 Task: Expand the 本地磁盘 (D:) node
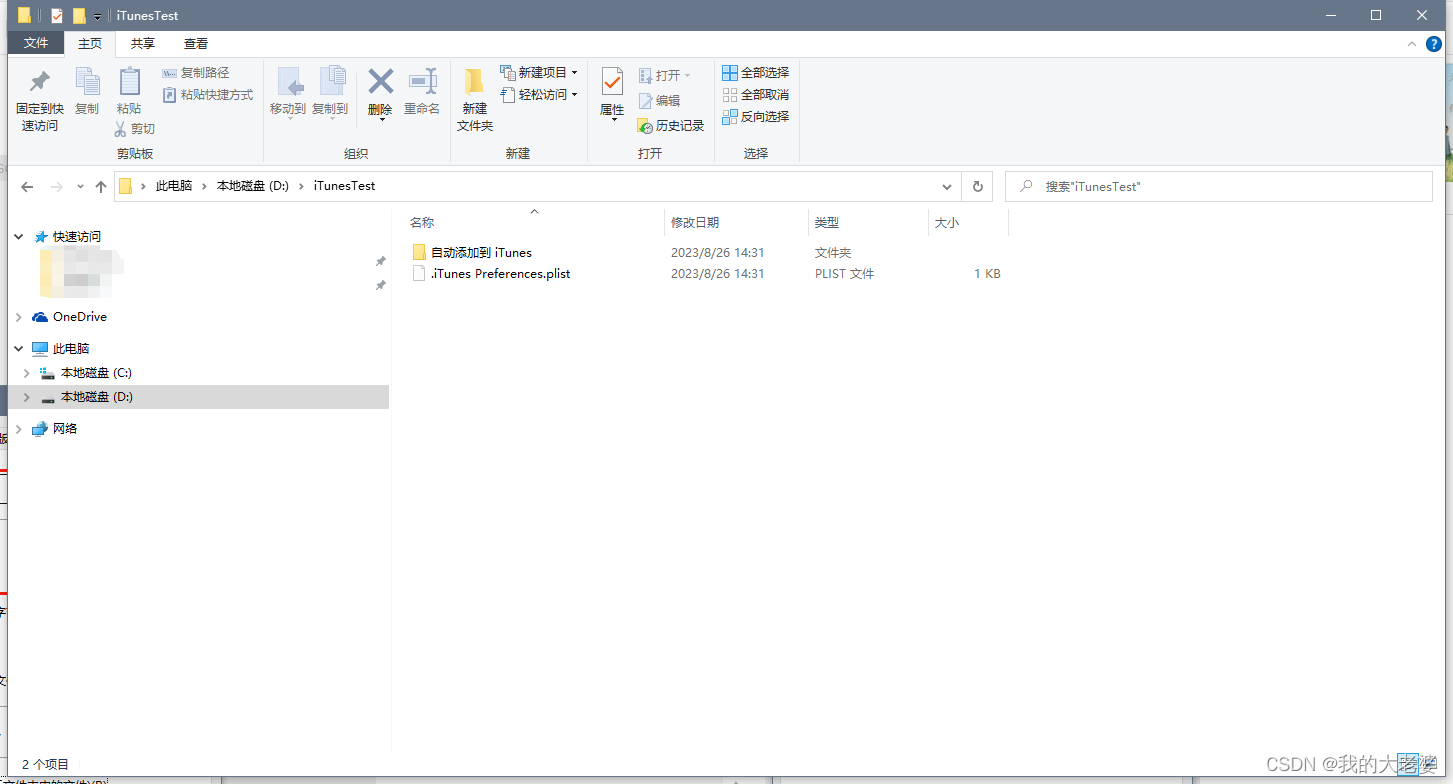27,397
